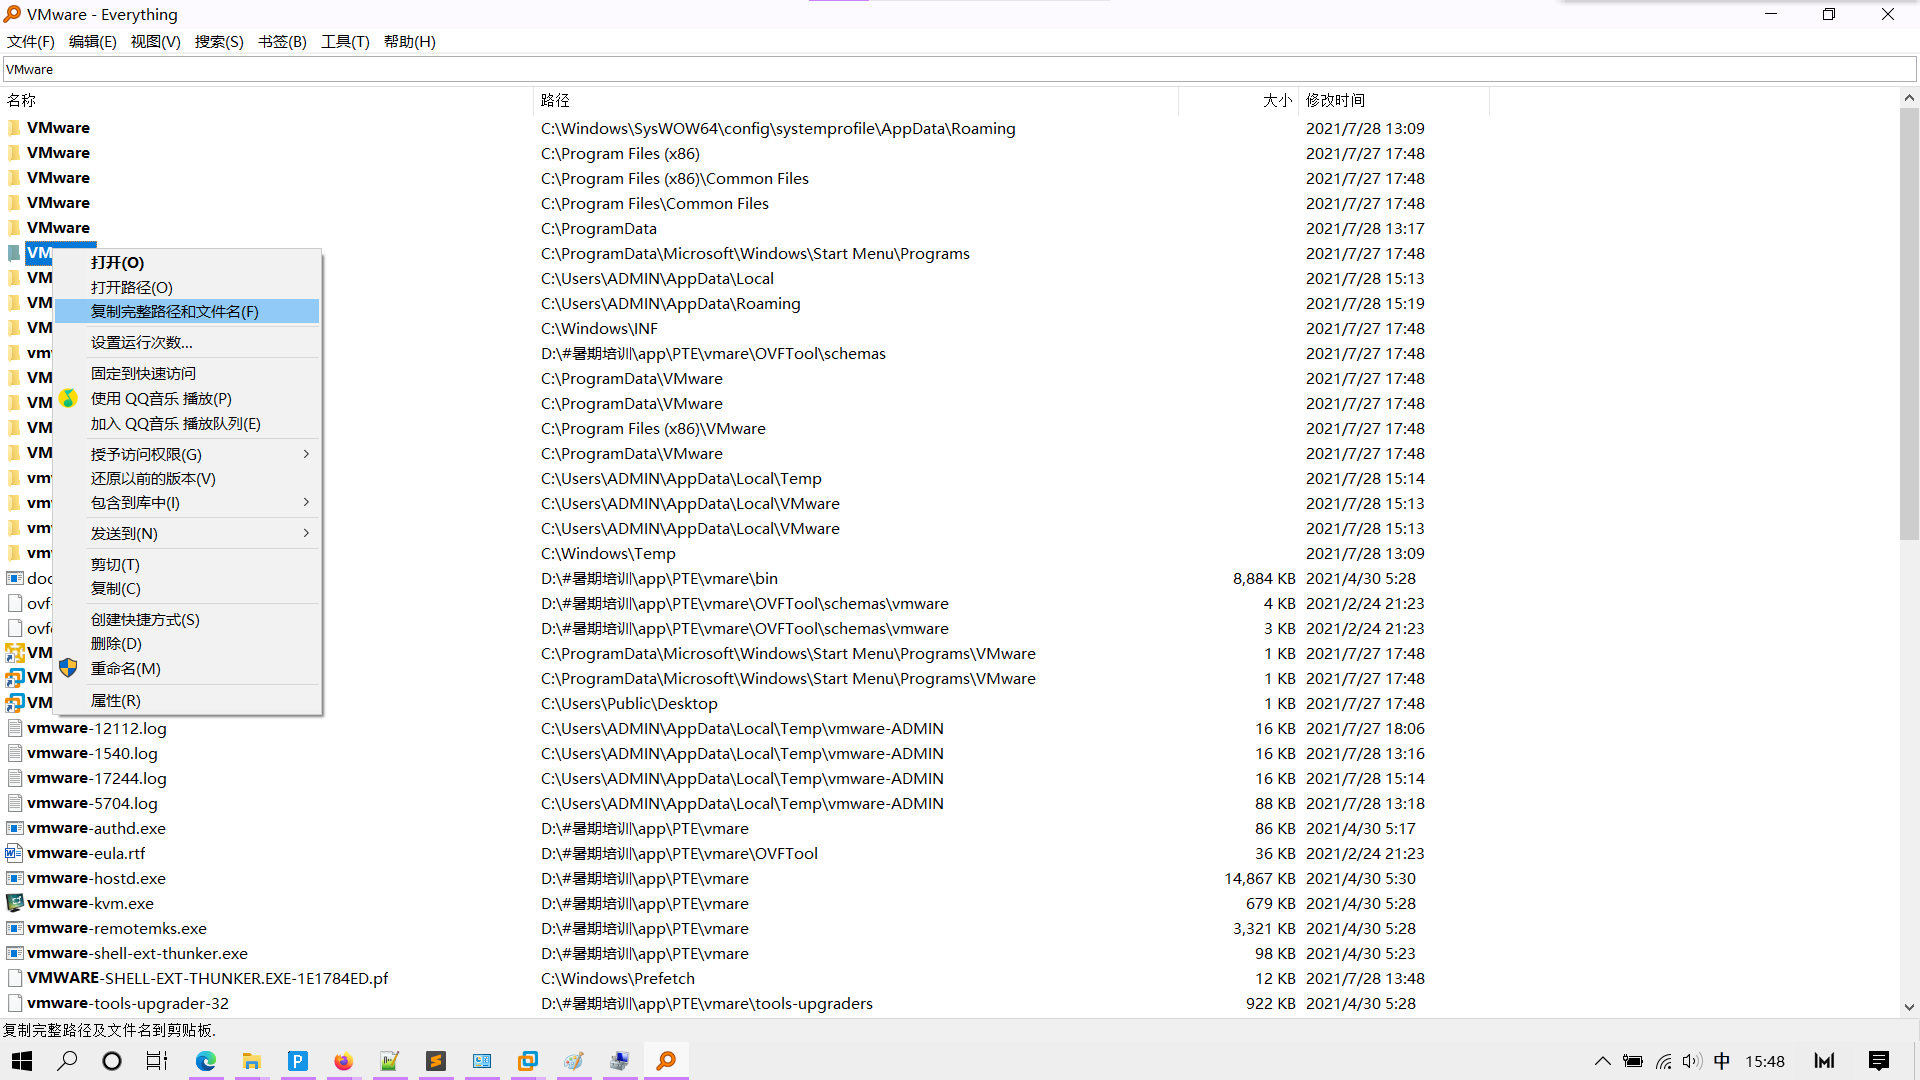1920x1080 pixels.
Task: Toggle the input method language indicator
Action: 1721,1061
